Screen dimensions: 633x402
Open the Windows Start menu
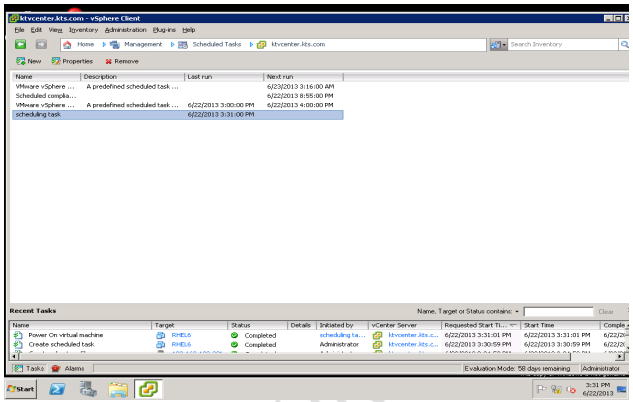pyautogui.click(x=21, y=389)
